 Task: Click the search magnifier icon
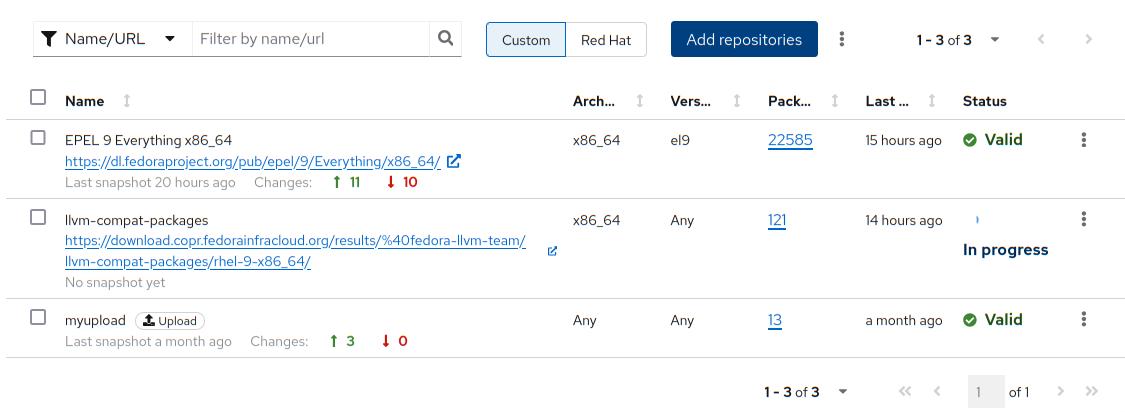pos(446,39)
